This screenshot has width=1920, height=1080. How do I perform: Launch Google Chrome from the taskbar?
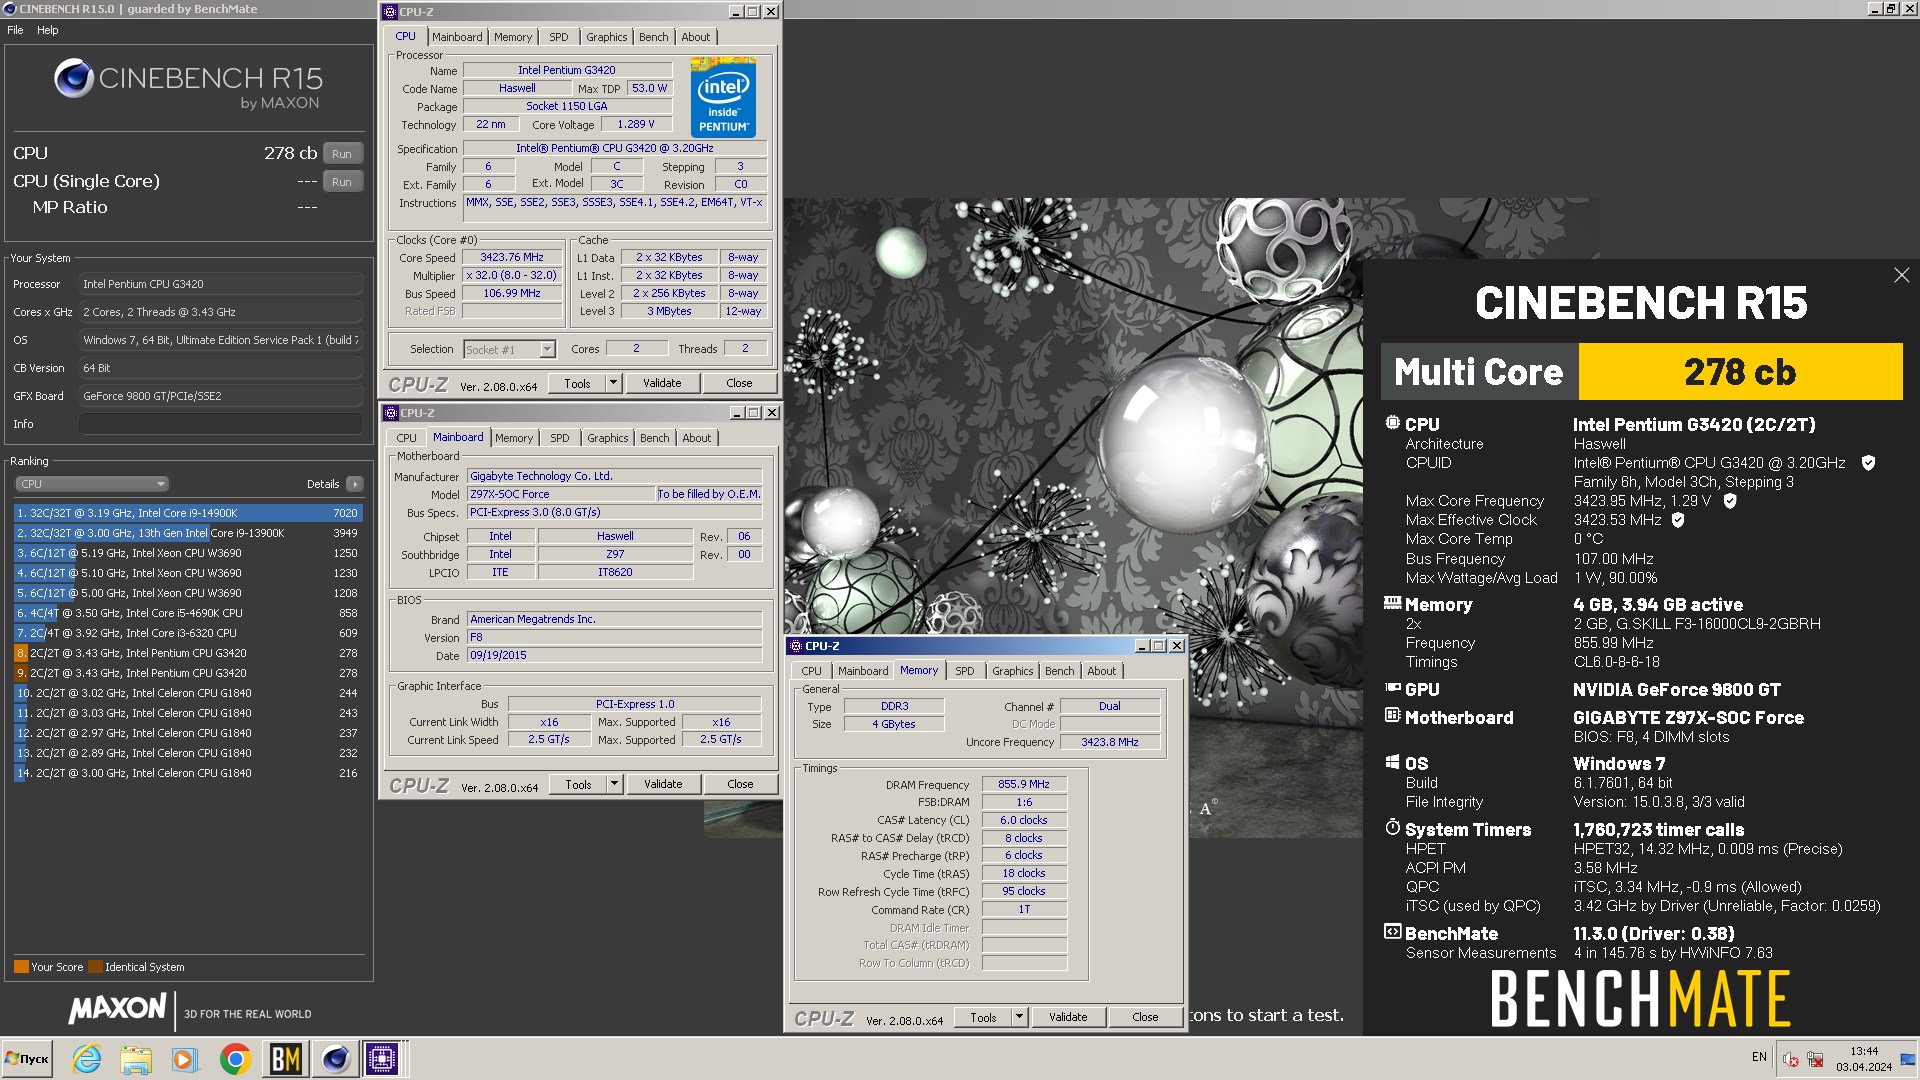click(236, 1059)
